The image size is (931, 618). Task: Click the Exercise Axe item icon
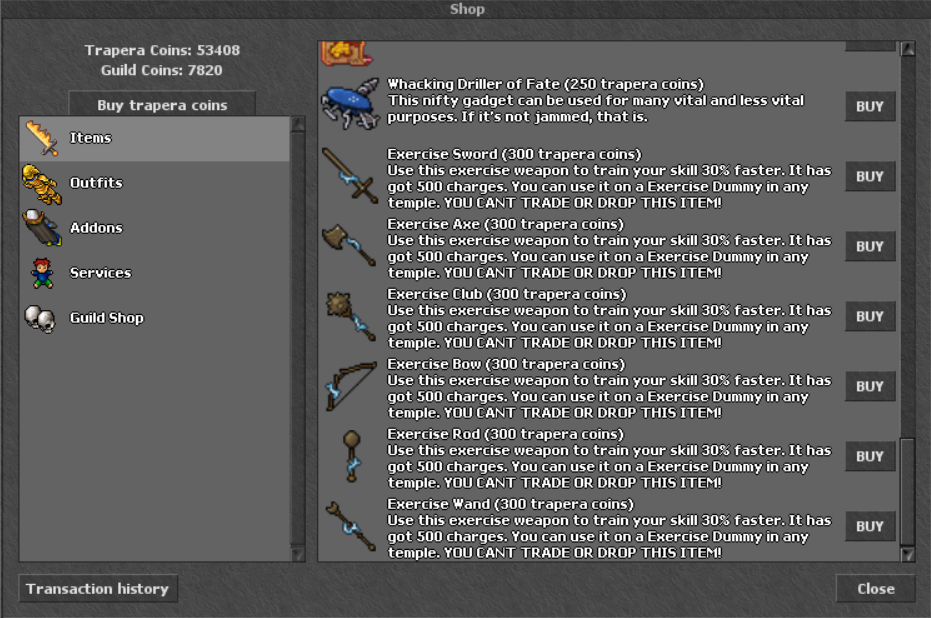pos(349,245)
